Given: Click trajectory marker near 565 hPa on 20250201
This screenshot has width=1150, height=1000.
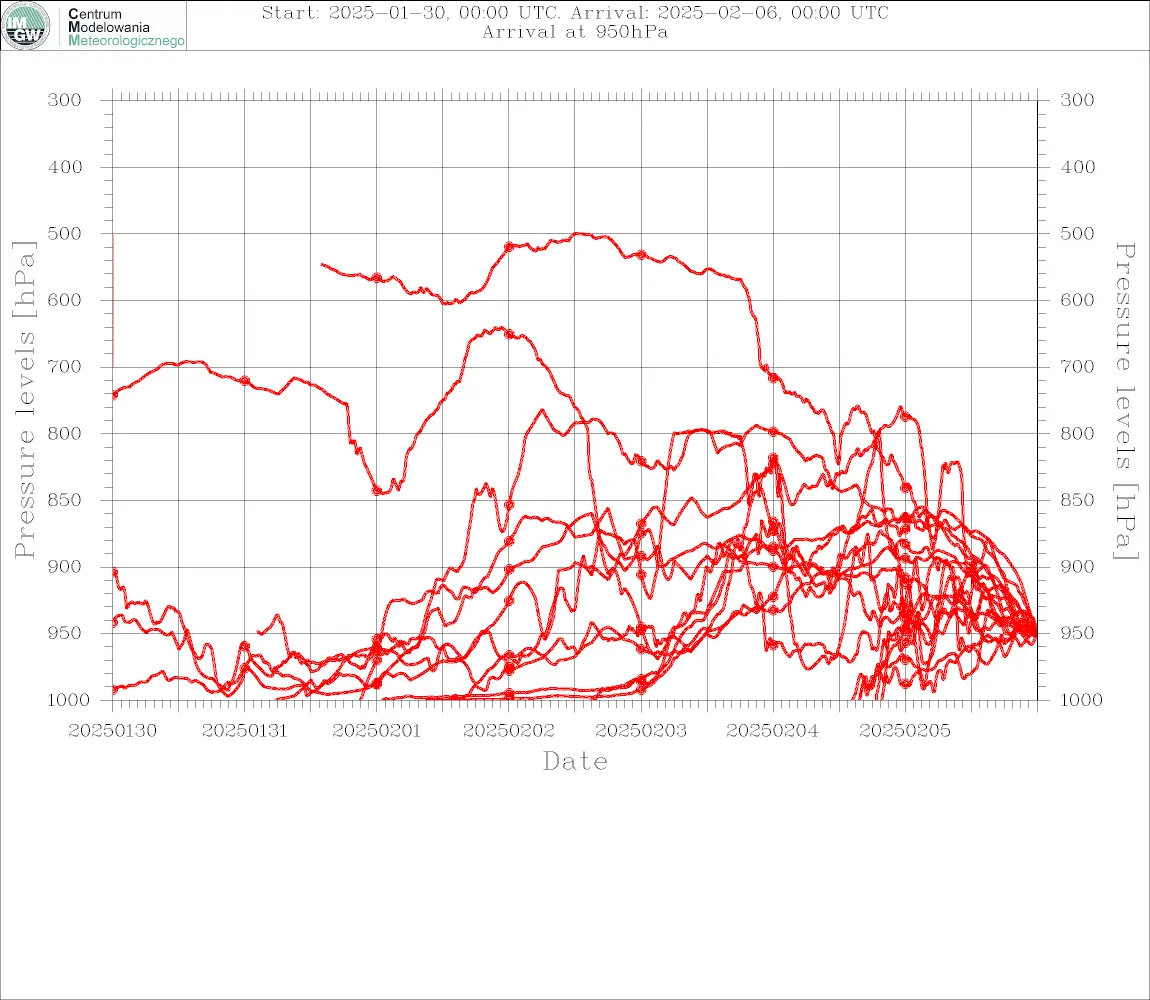Looking at the screenshot, I should coord(377,278).
